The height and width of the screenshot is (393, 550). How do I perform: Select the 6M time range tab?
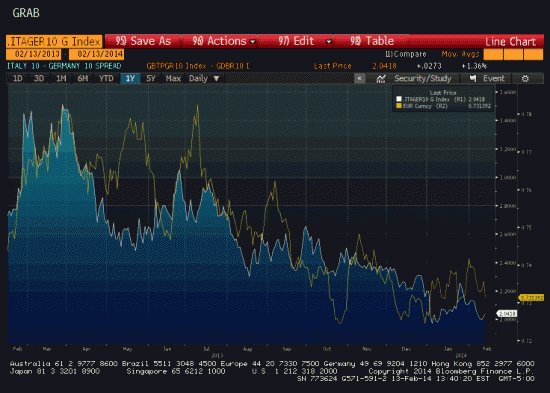pyautogui.click(x=83, y=78)
